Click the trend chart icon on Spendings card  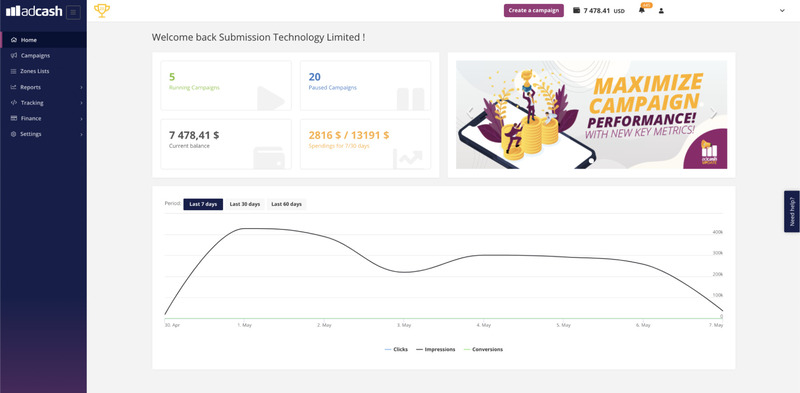pyautogui.click(x=409, y=159)
